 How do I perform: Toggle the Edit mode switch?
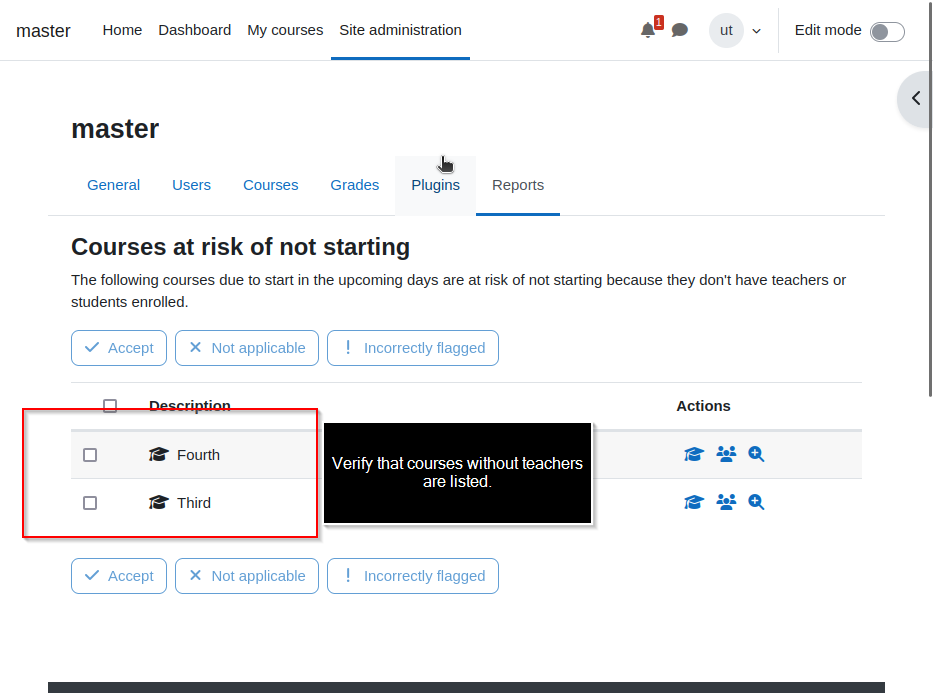887,32
